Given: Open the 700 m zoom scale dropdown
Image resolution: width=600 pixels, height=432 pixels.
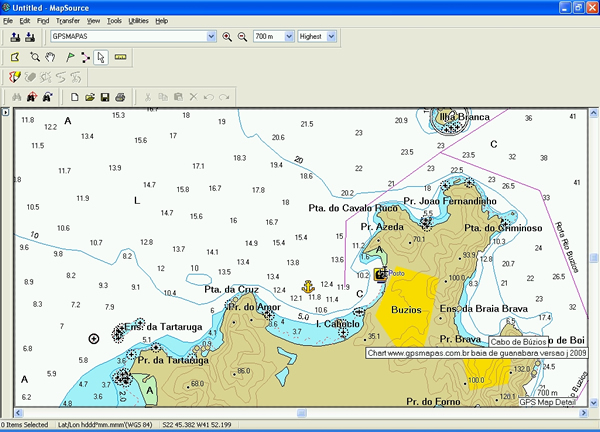Looking at the screenshot, I should click(x=289, y=37).
